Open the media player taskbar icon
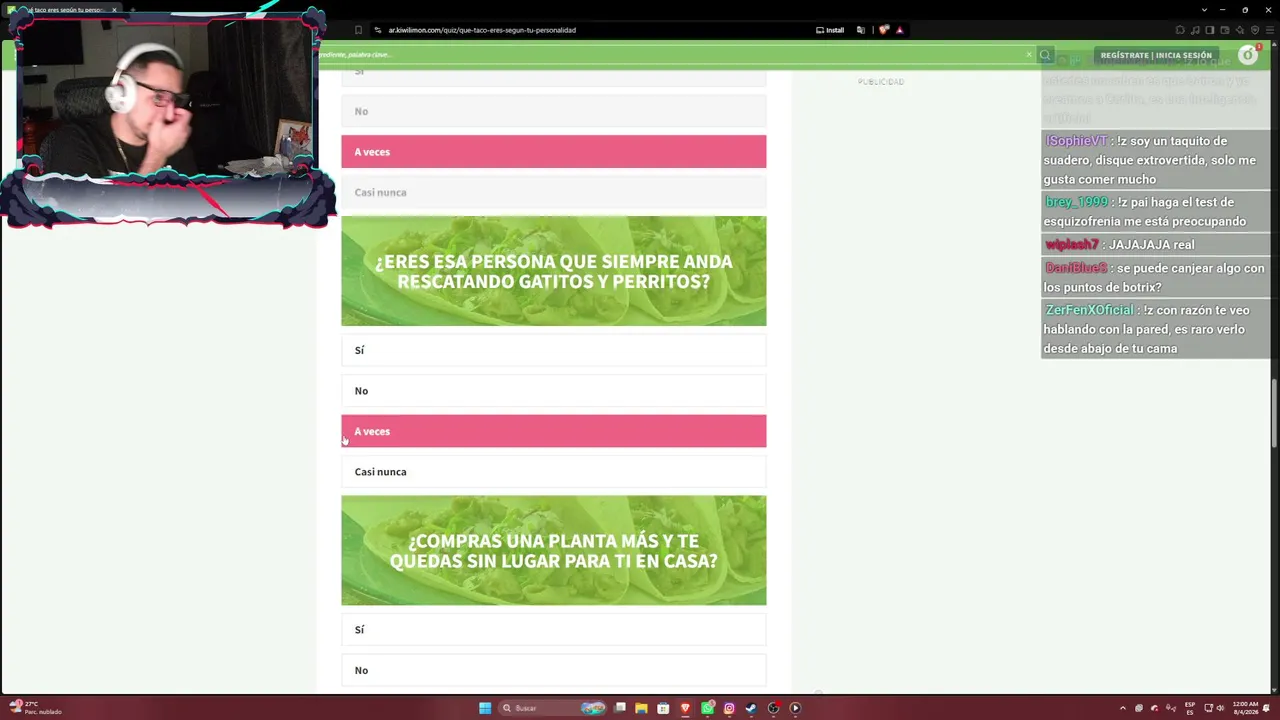 pos(795,708)
